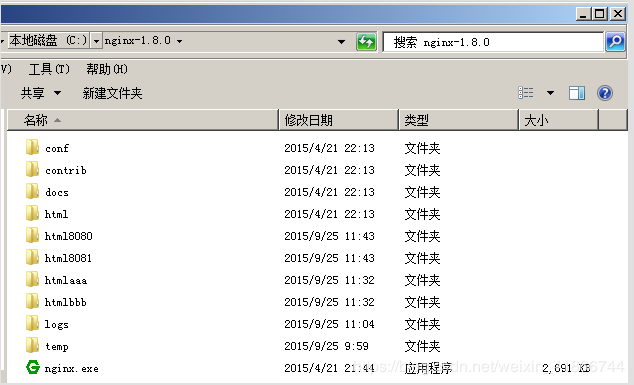This screenshot has height=385, width=634.
Task: Select the temp folder name
Action: (57, 347)
